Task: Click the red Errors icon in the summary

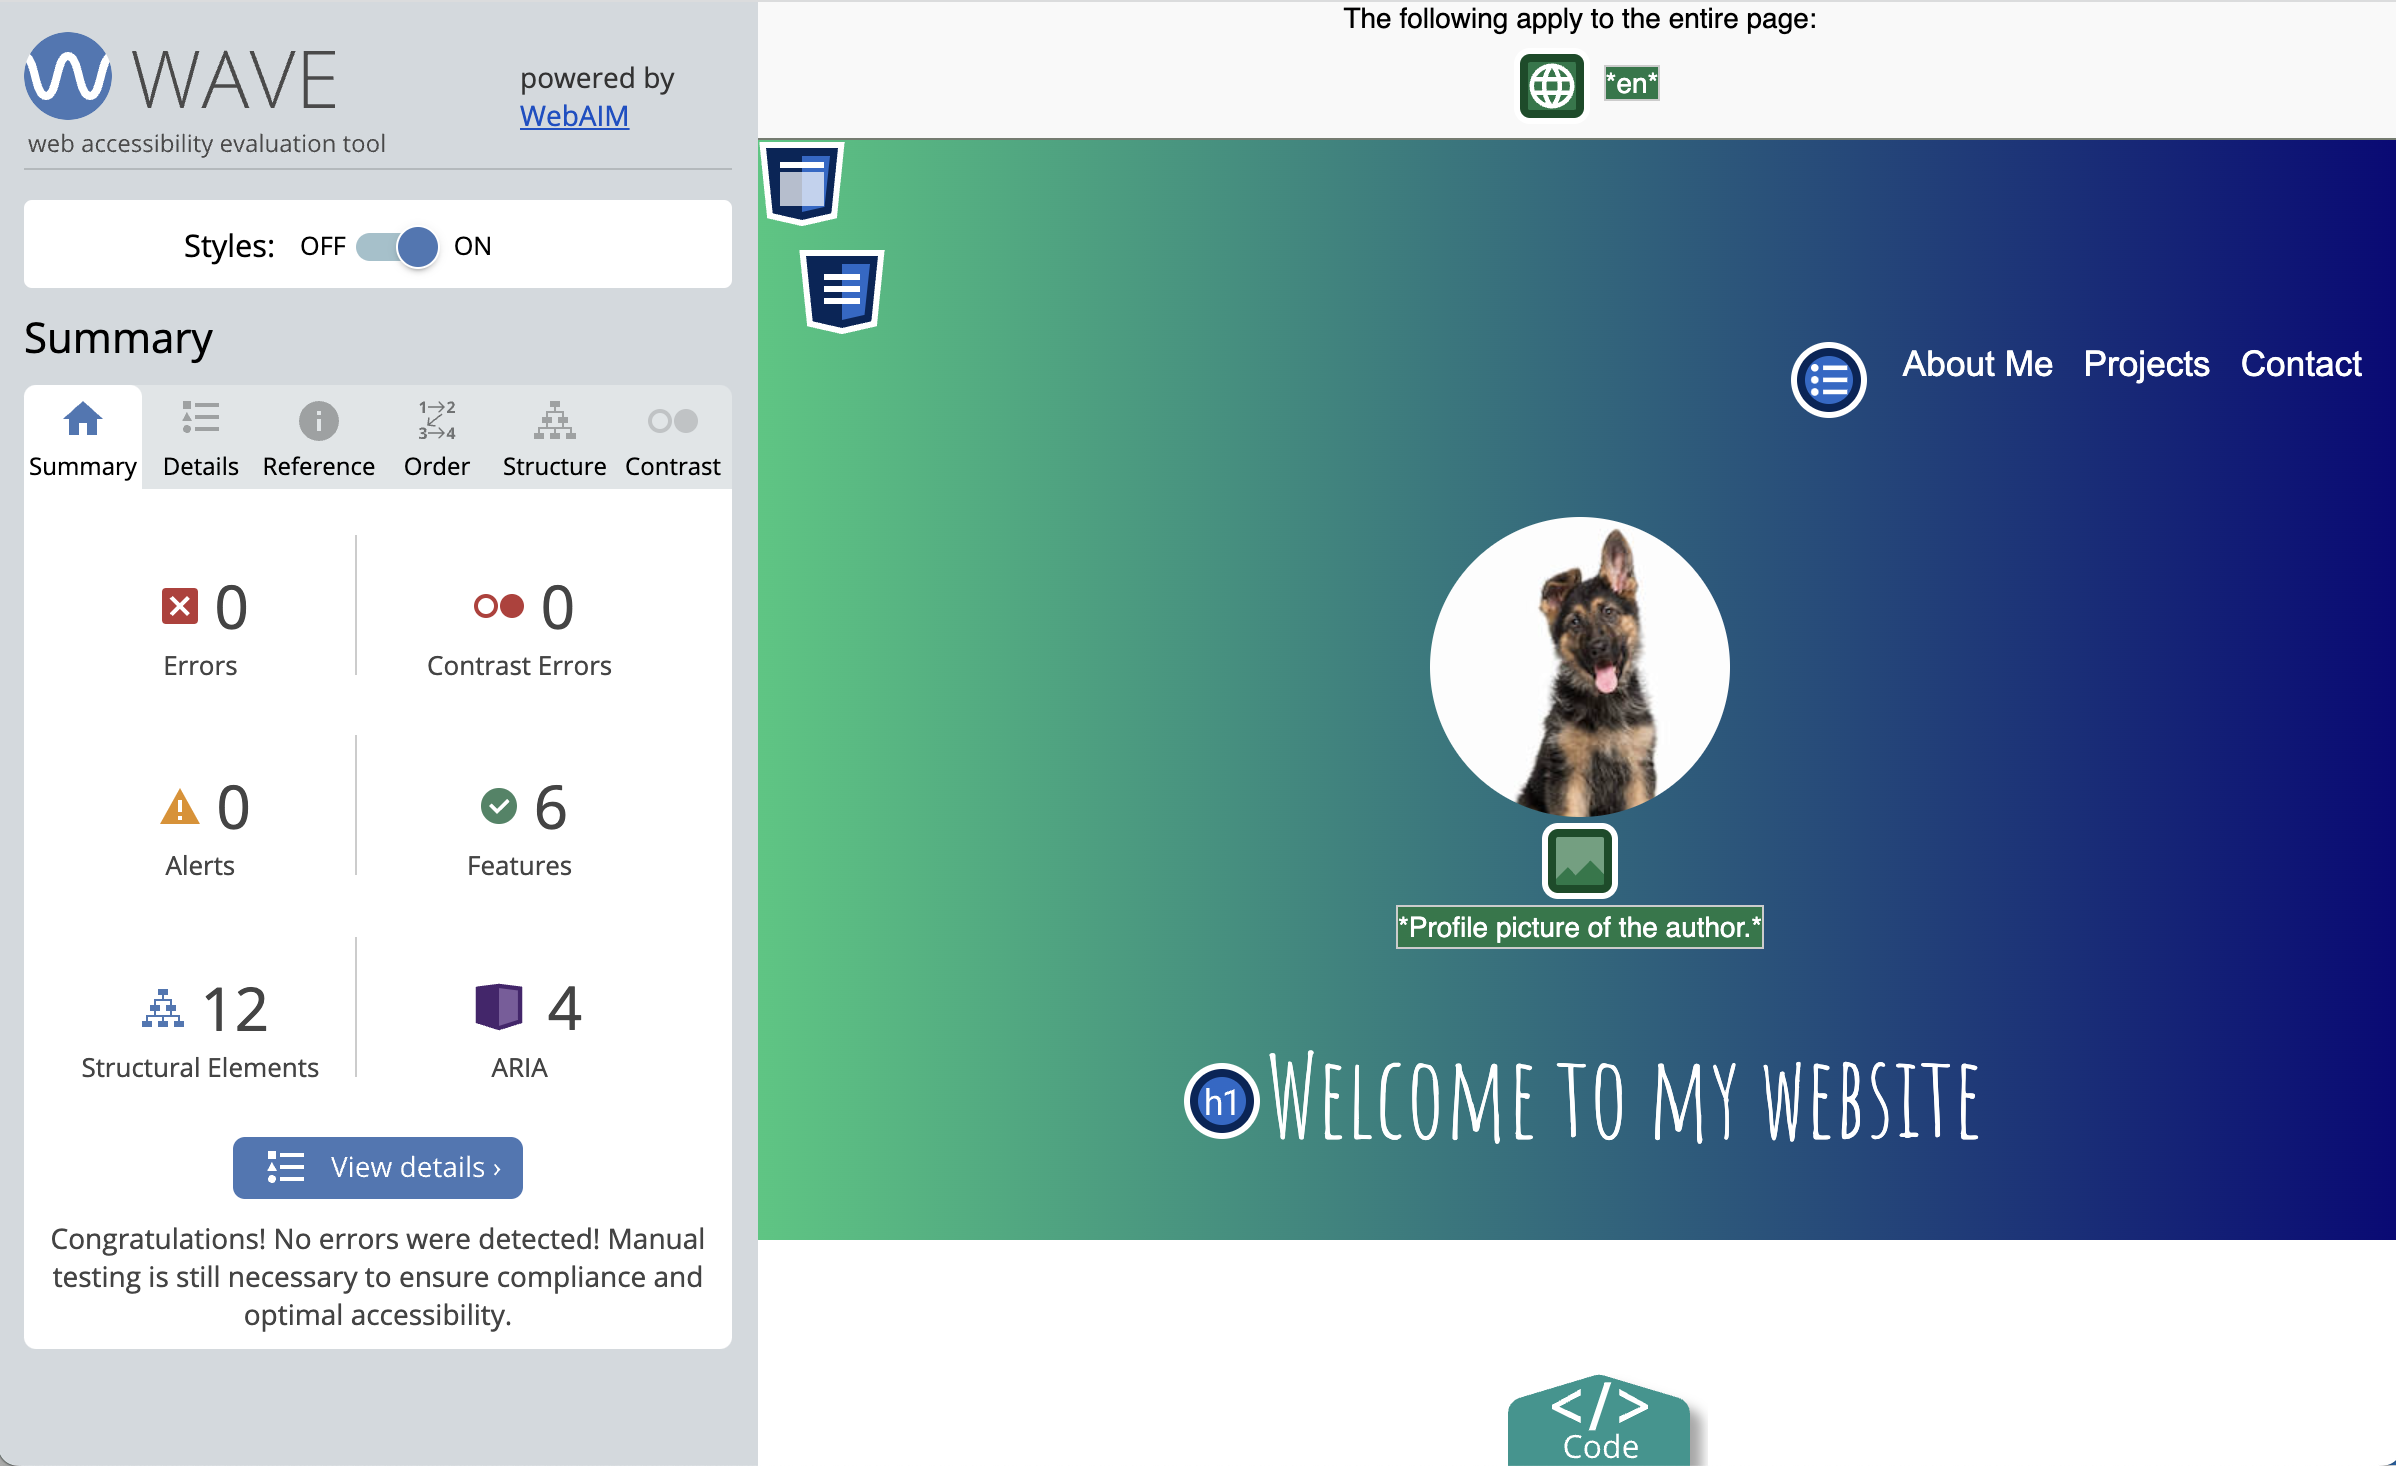Action: (x=178, y=605)
